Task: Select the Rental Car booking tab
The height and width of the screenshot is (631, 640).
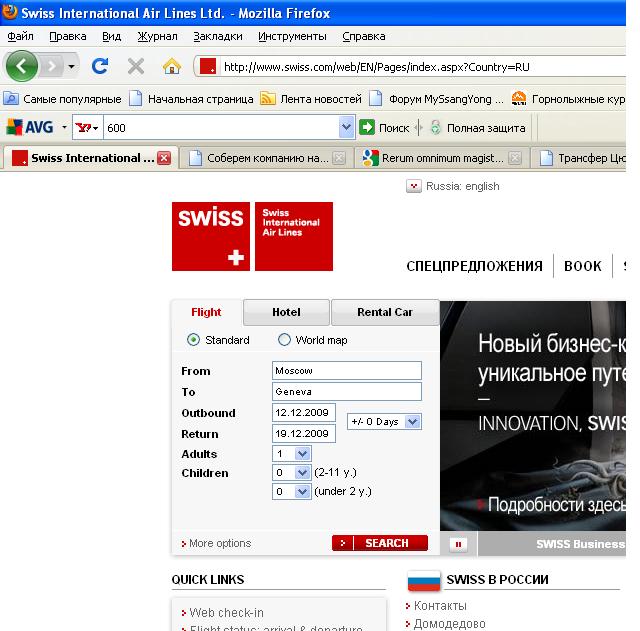Action: 385,312
